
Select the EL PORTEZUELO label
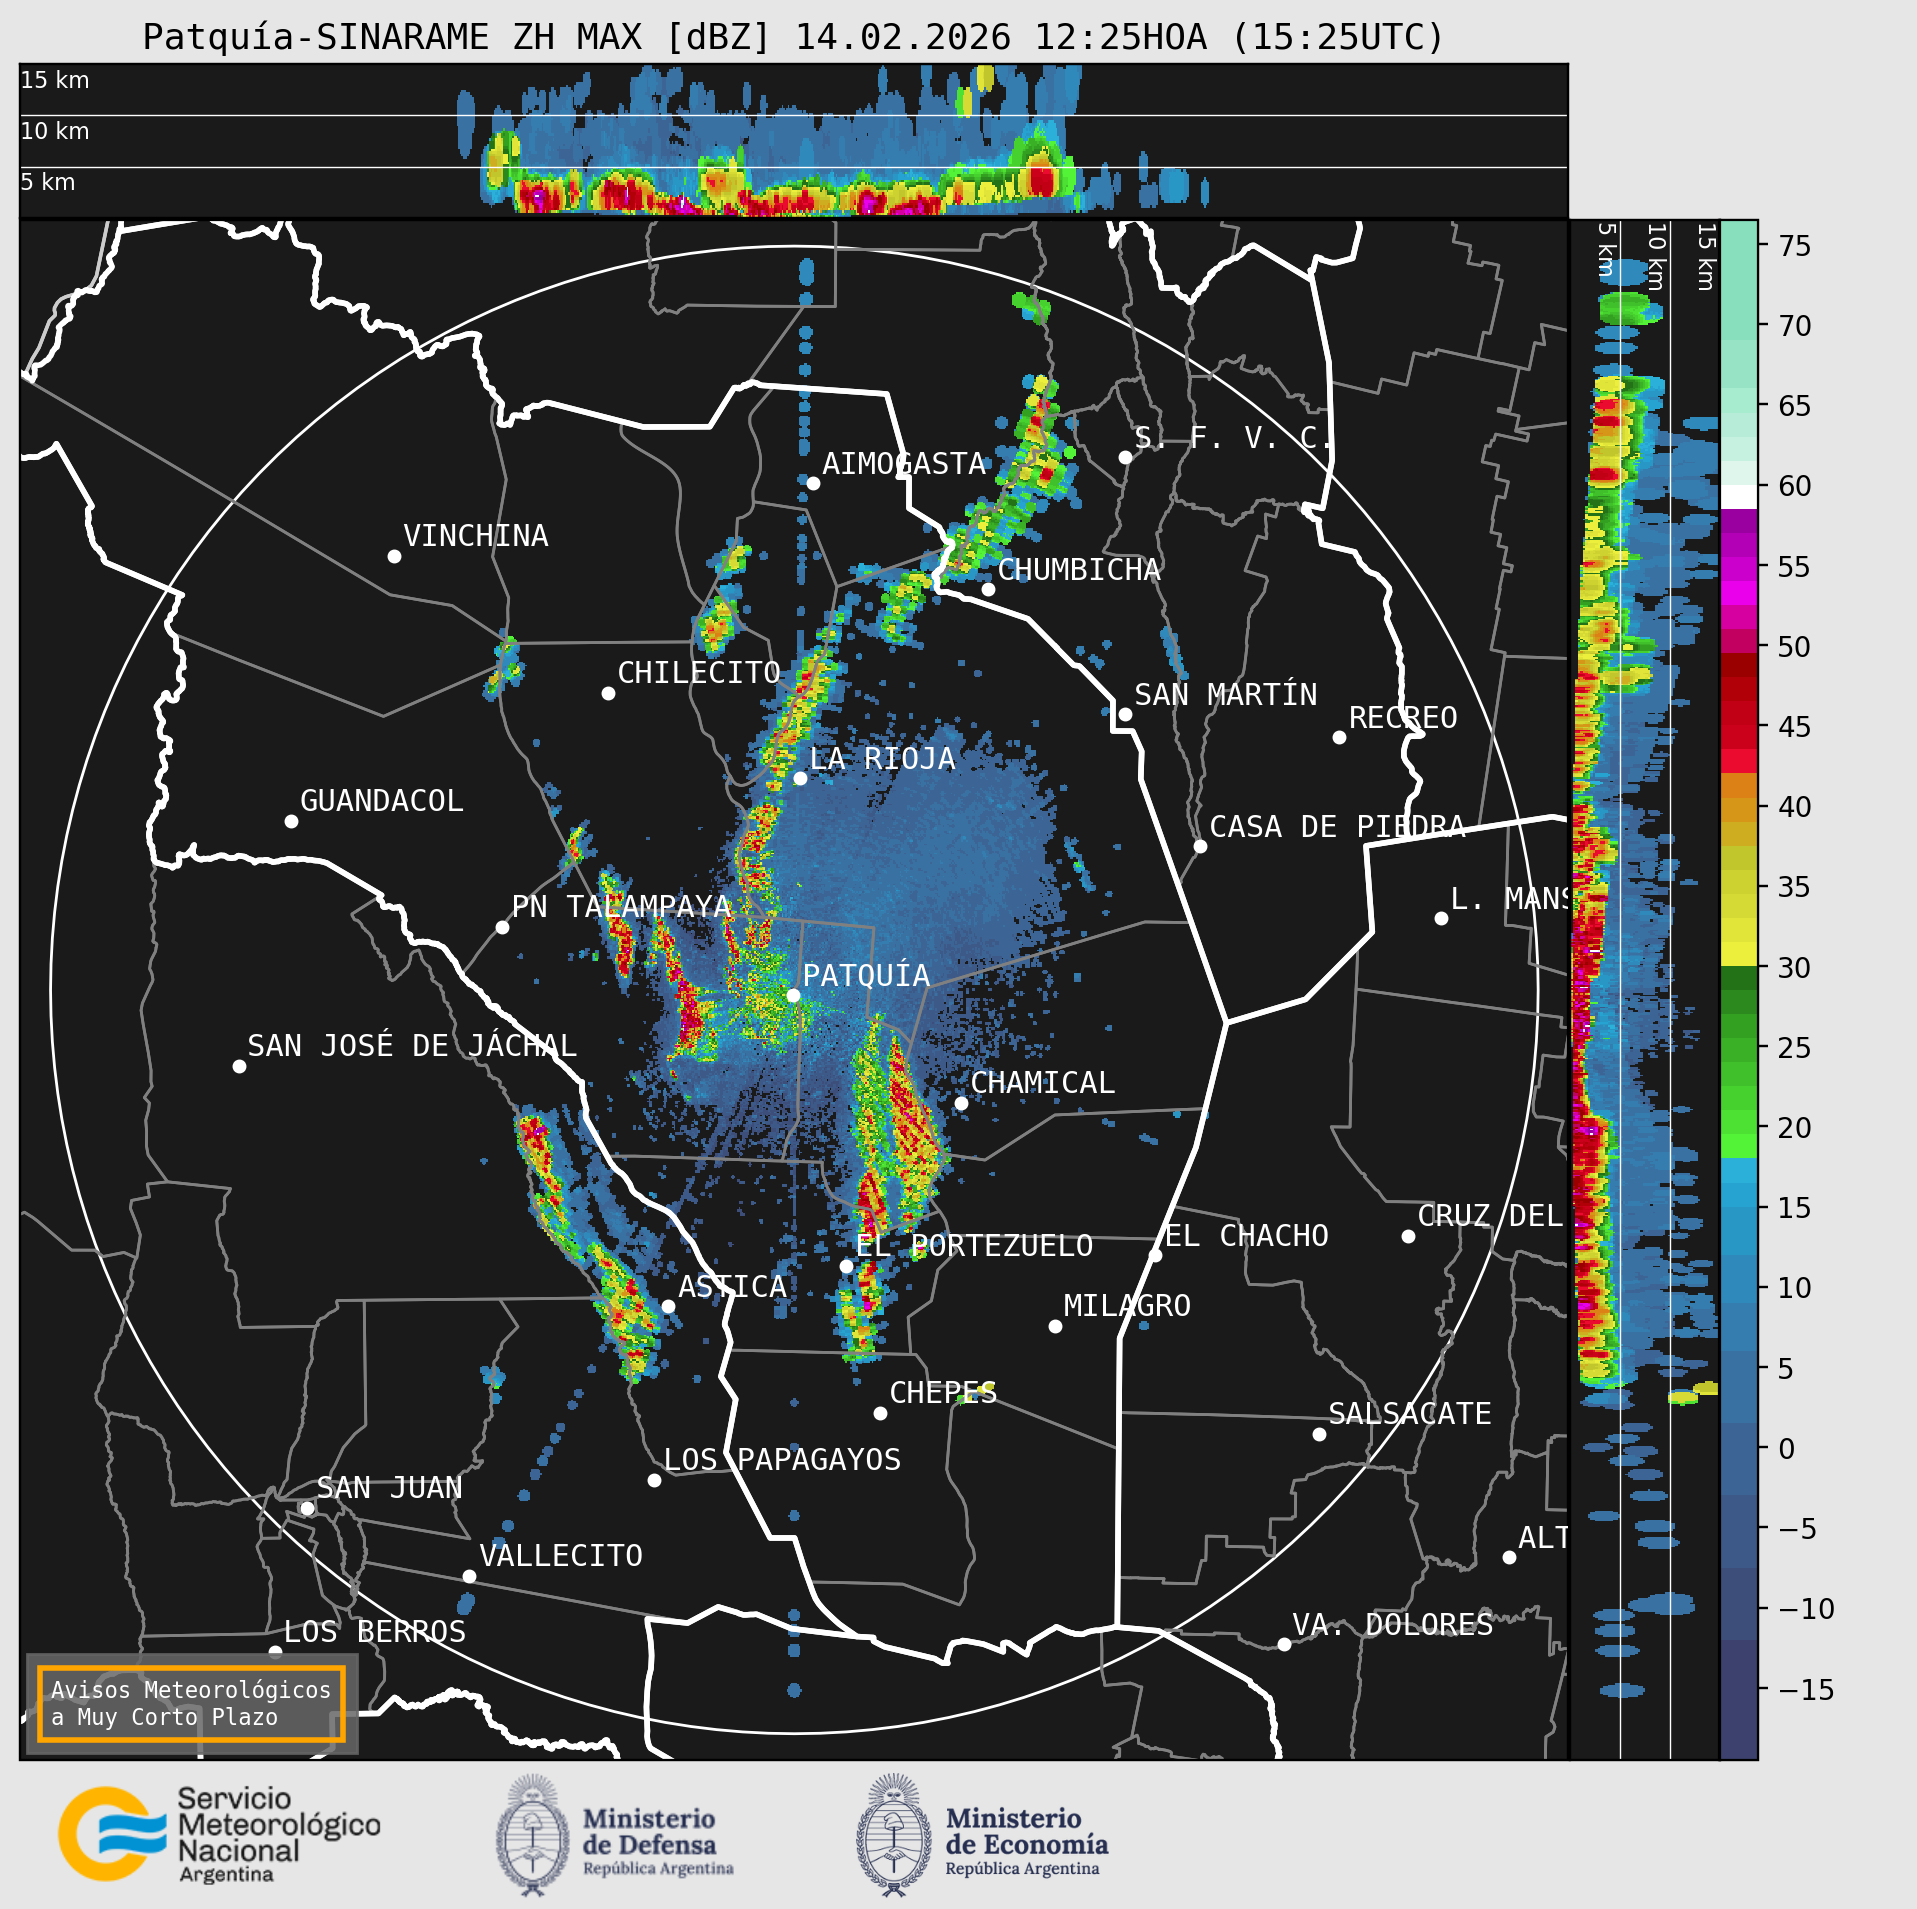(x=974, y=1245)
